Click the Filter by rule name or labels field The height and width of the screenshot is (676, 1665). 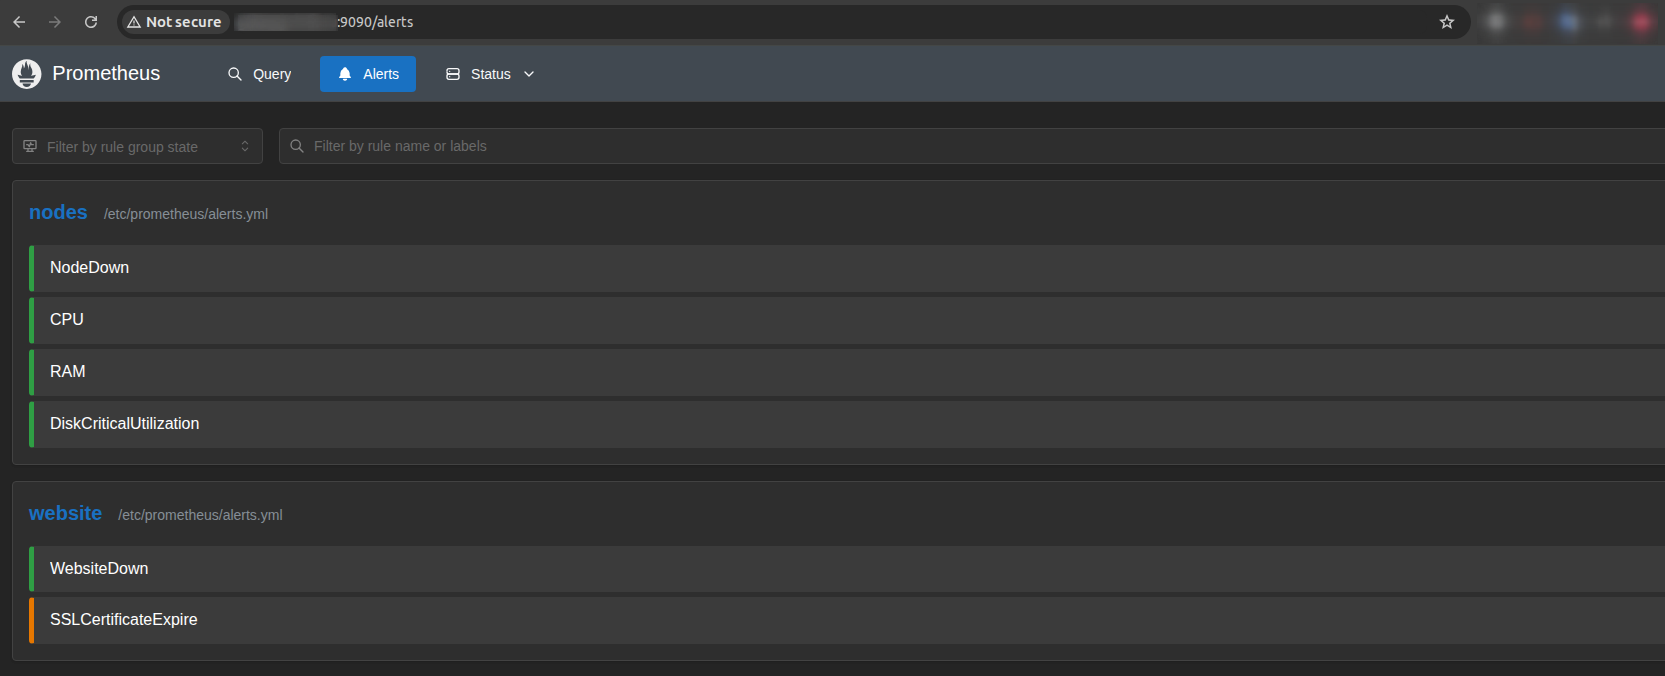972,146
